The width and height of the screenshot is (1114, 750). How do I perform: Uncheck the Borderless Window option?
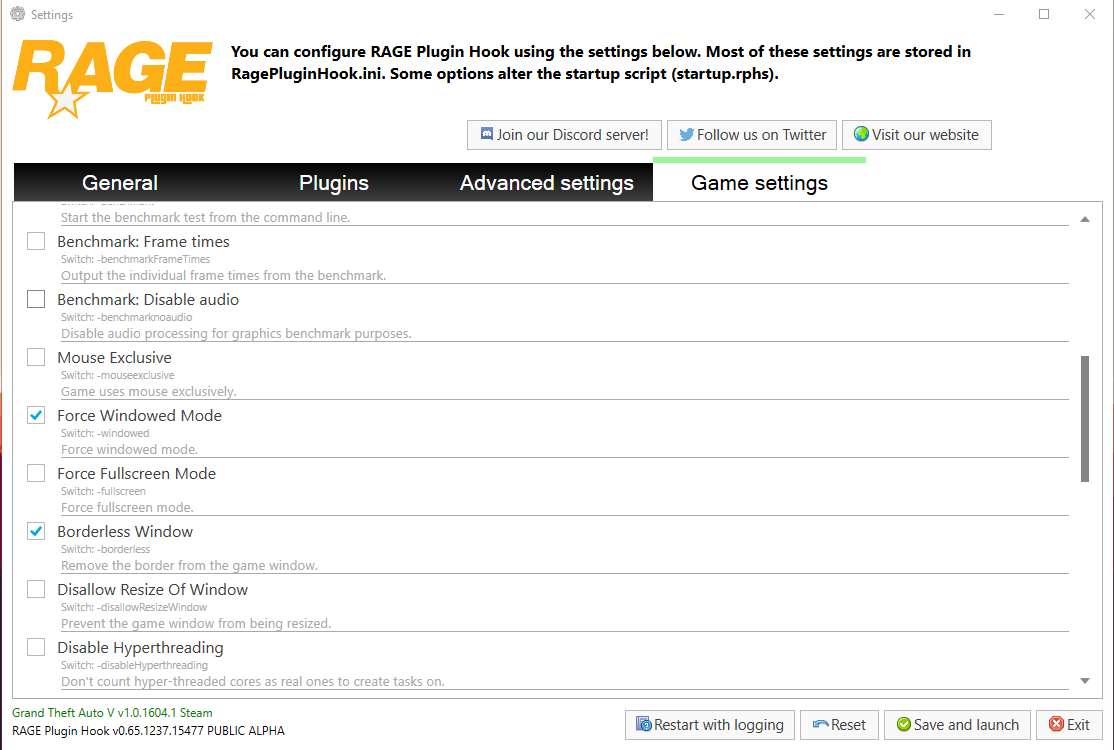point(36,531)
